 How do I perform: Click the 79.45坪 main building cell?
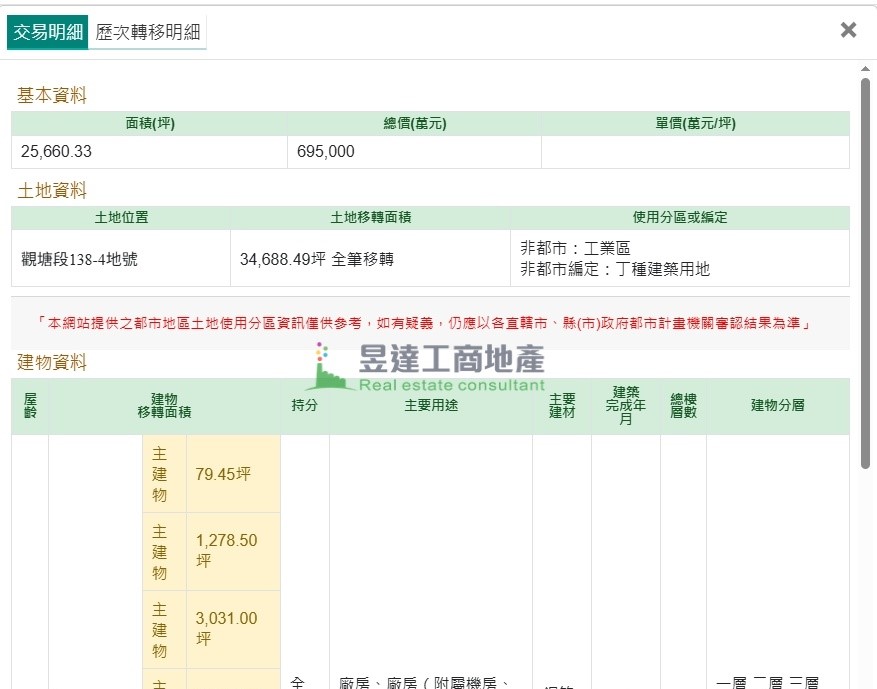click(x=232, y=474)
